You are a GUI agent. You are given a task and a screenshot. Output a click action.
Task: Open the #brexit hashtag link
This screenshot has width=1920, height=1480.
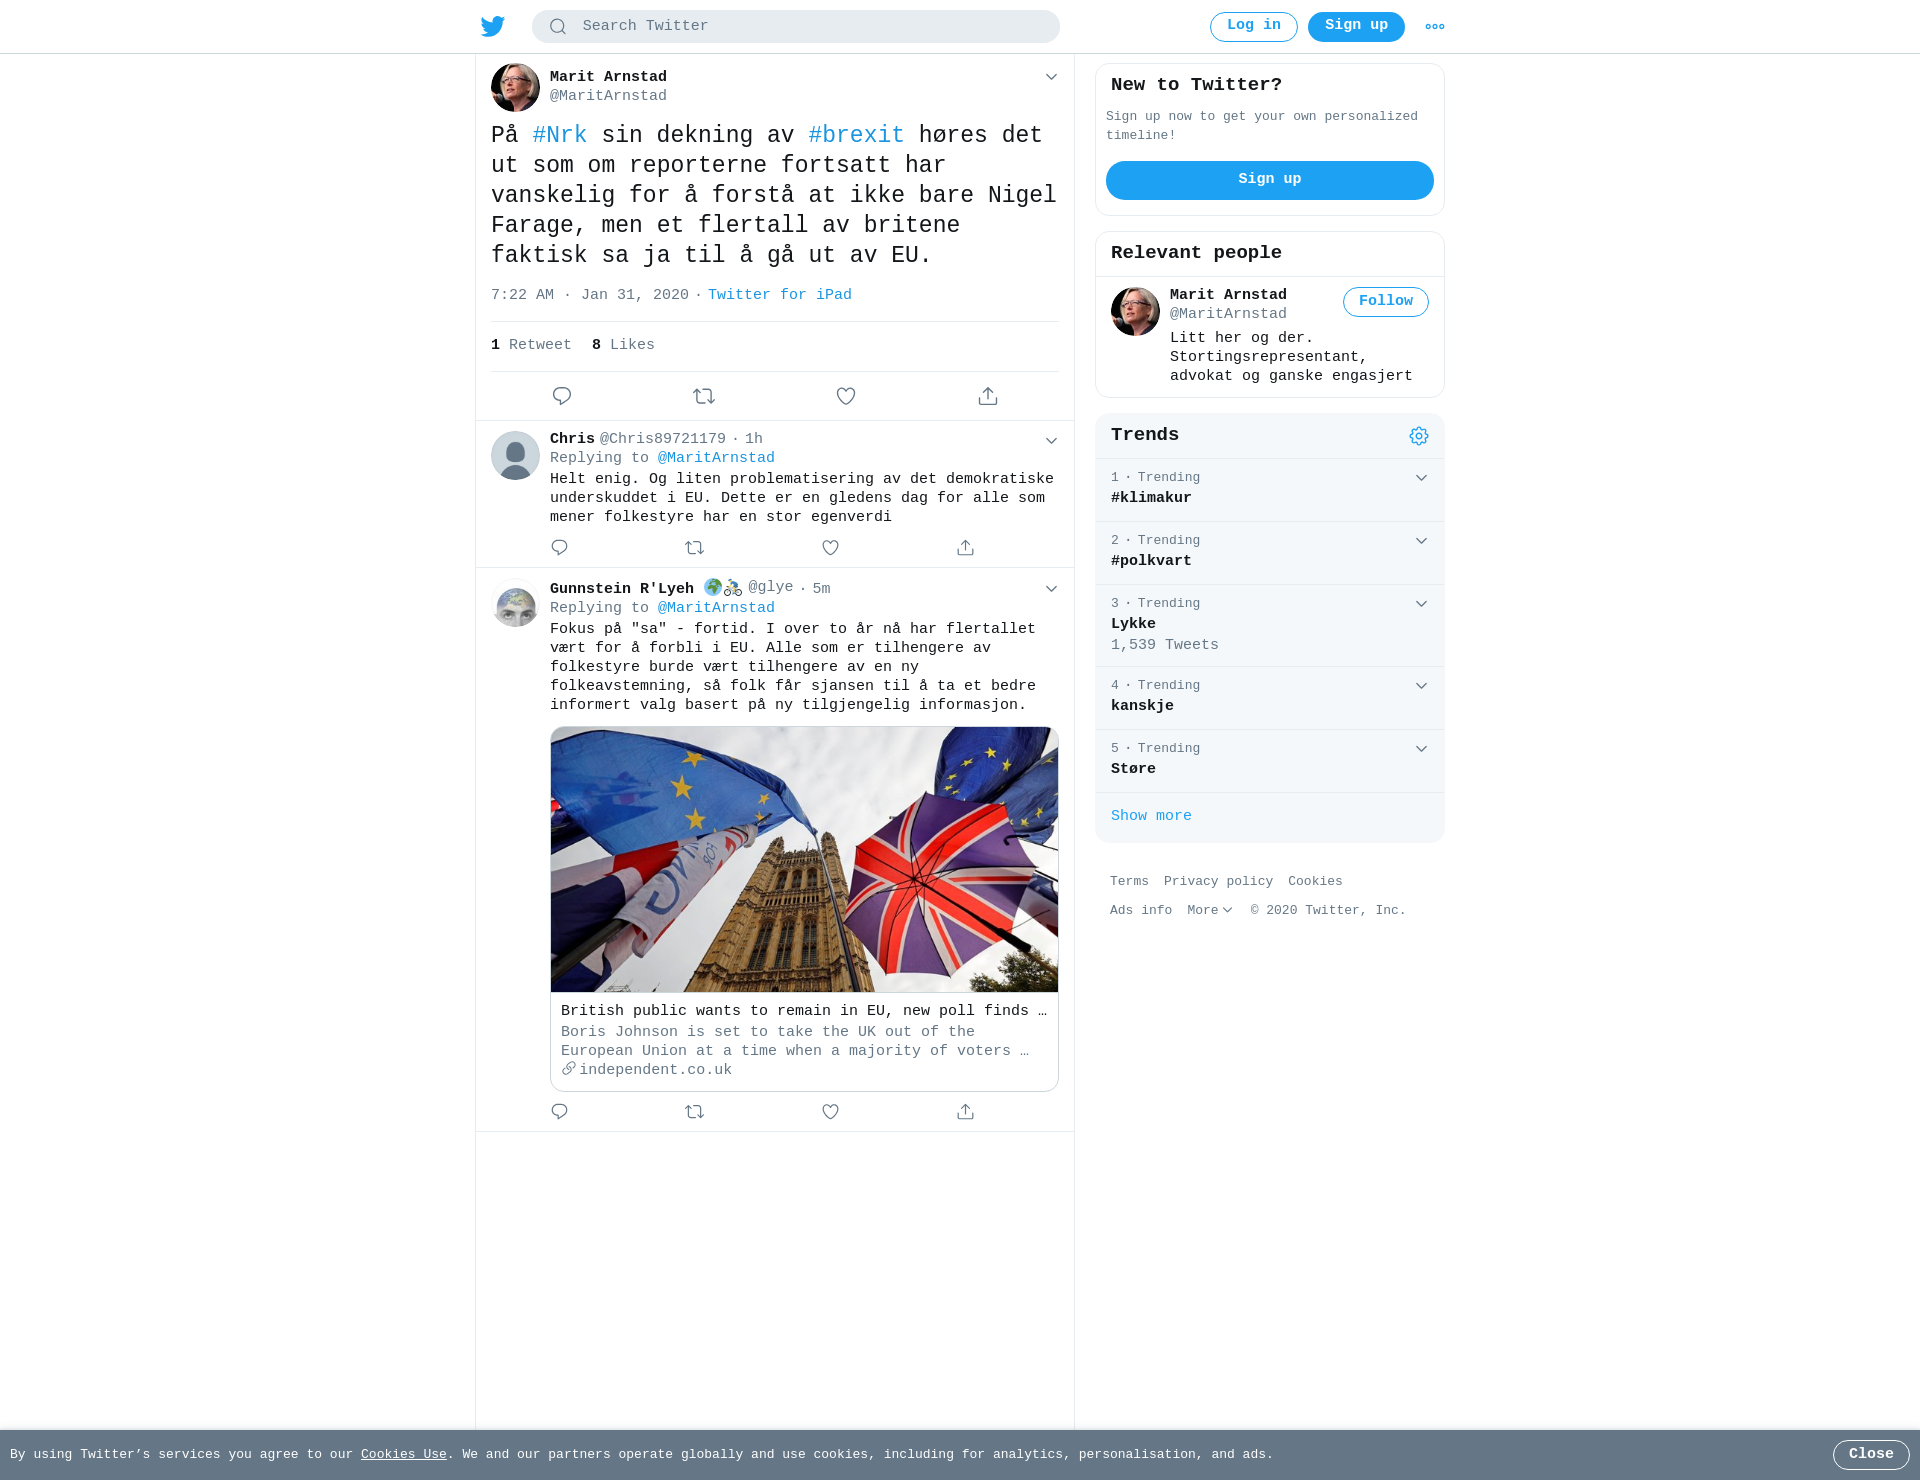(856, 135)
